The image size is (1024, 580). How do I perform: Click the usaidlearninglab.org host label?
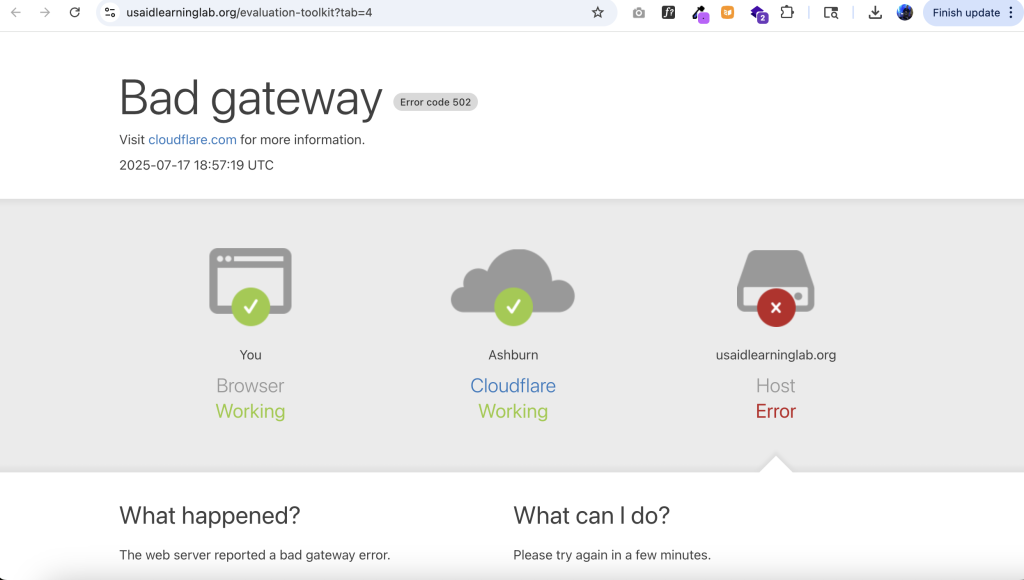(x=776, y=355)
